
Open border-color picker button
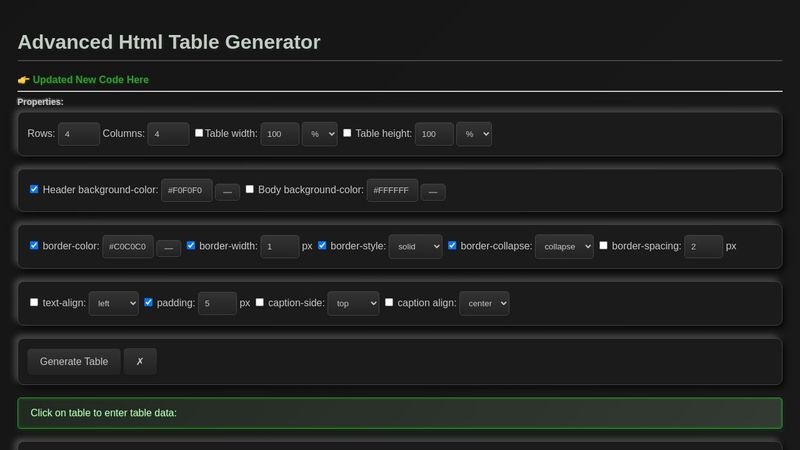tap(168, 247)
